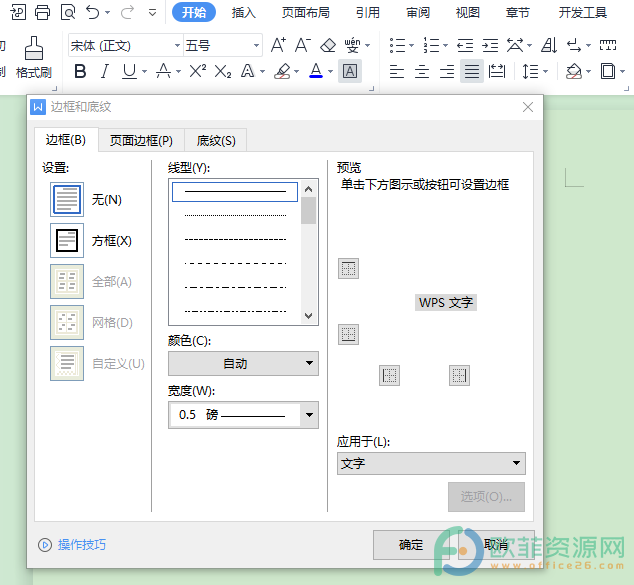This screenshot has height=585, width=634.
Task: Click the Undo arrow icon
Action: [93, 12]
